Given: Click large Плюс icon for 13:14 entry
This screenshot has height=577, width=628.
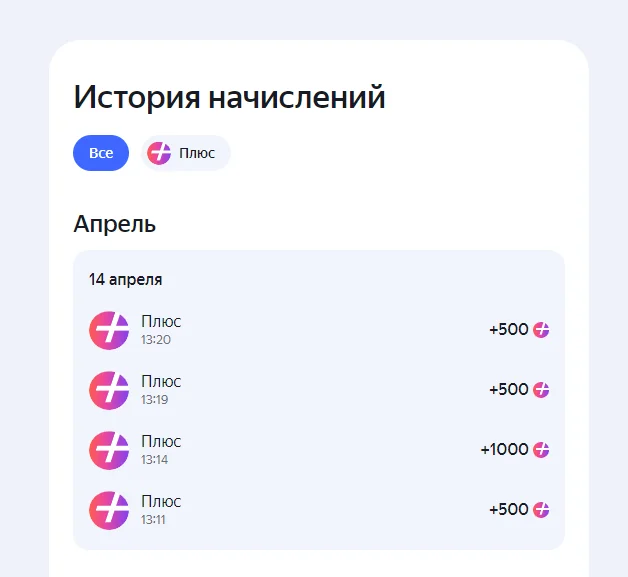Looking at the screenshot, I should (109, 450).
